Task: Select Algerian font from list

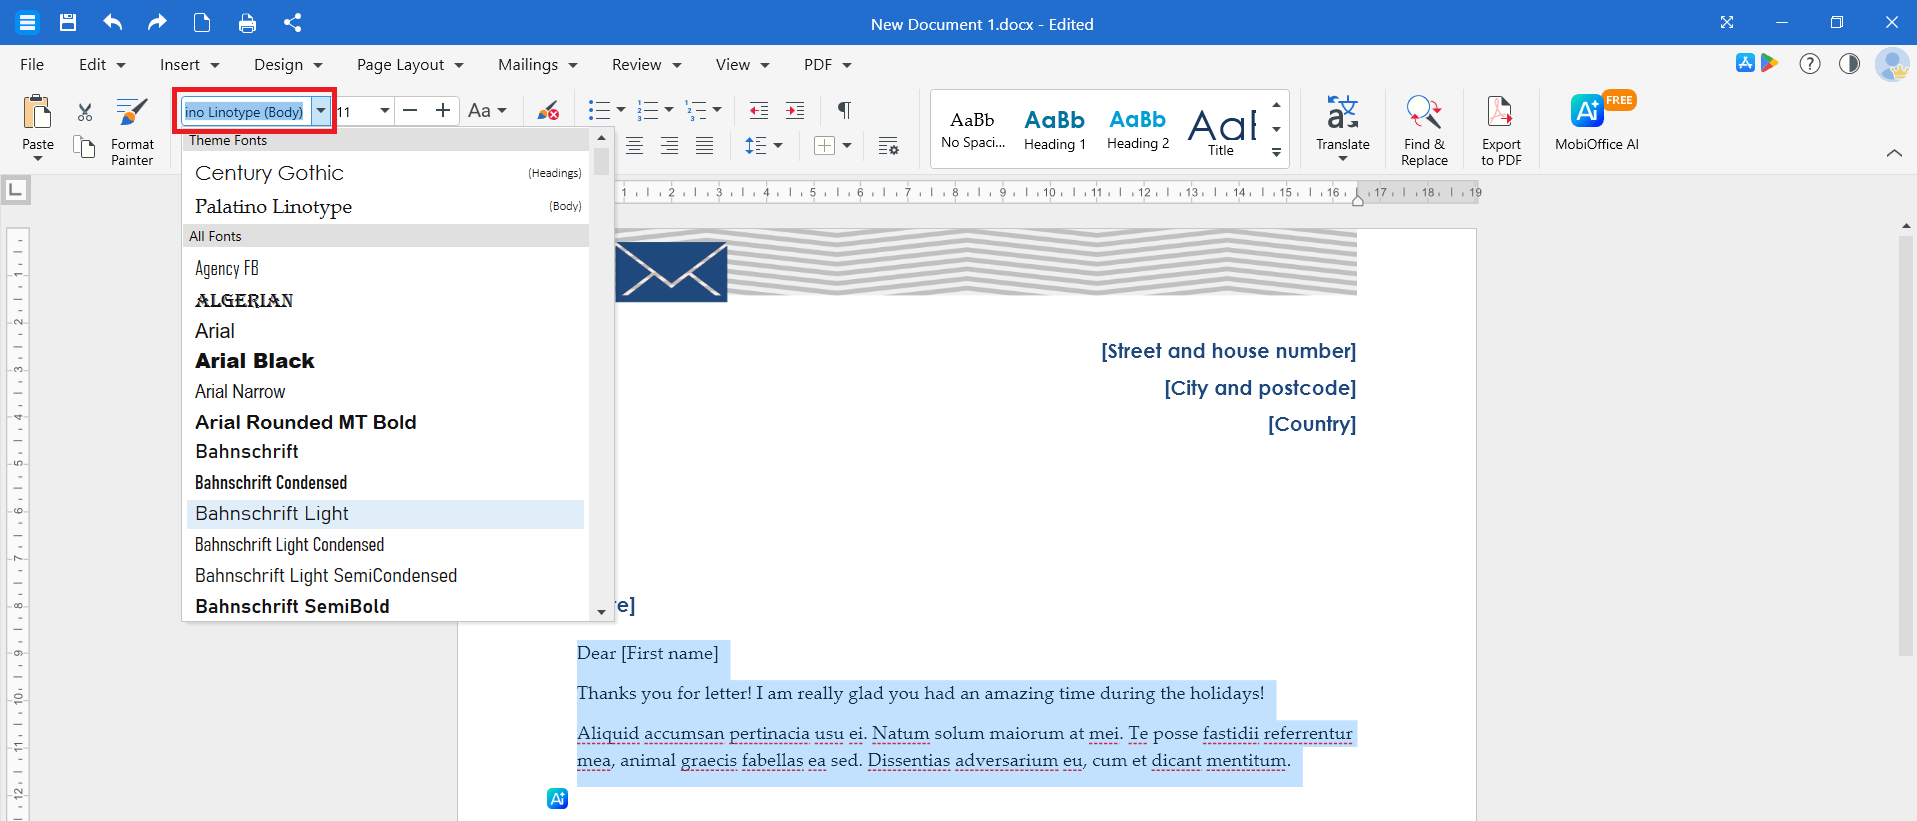Action: [x=386, y=300]
